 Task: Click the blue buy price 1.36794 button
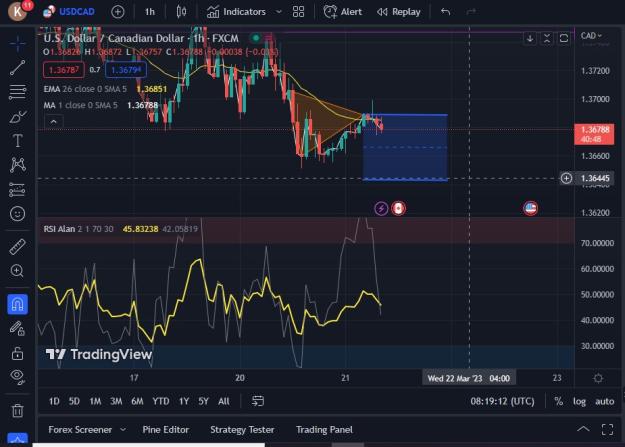click(126, 70)
